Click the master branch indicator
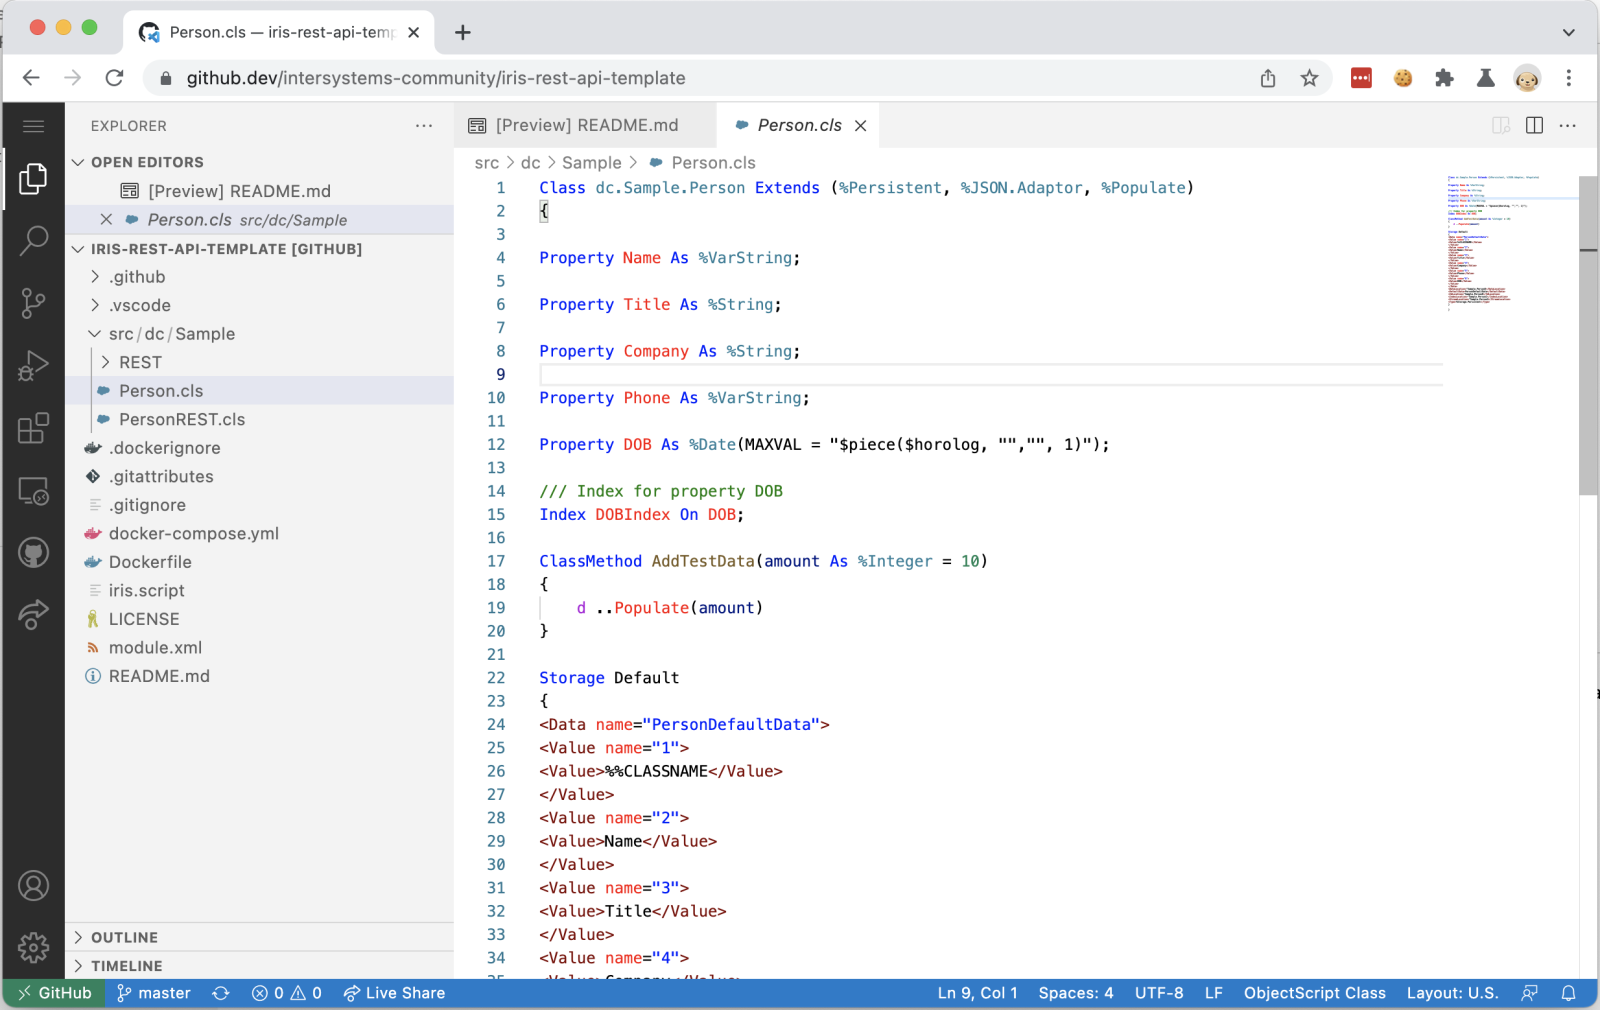 pos(154,993)
